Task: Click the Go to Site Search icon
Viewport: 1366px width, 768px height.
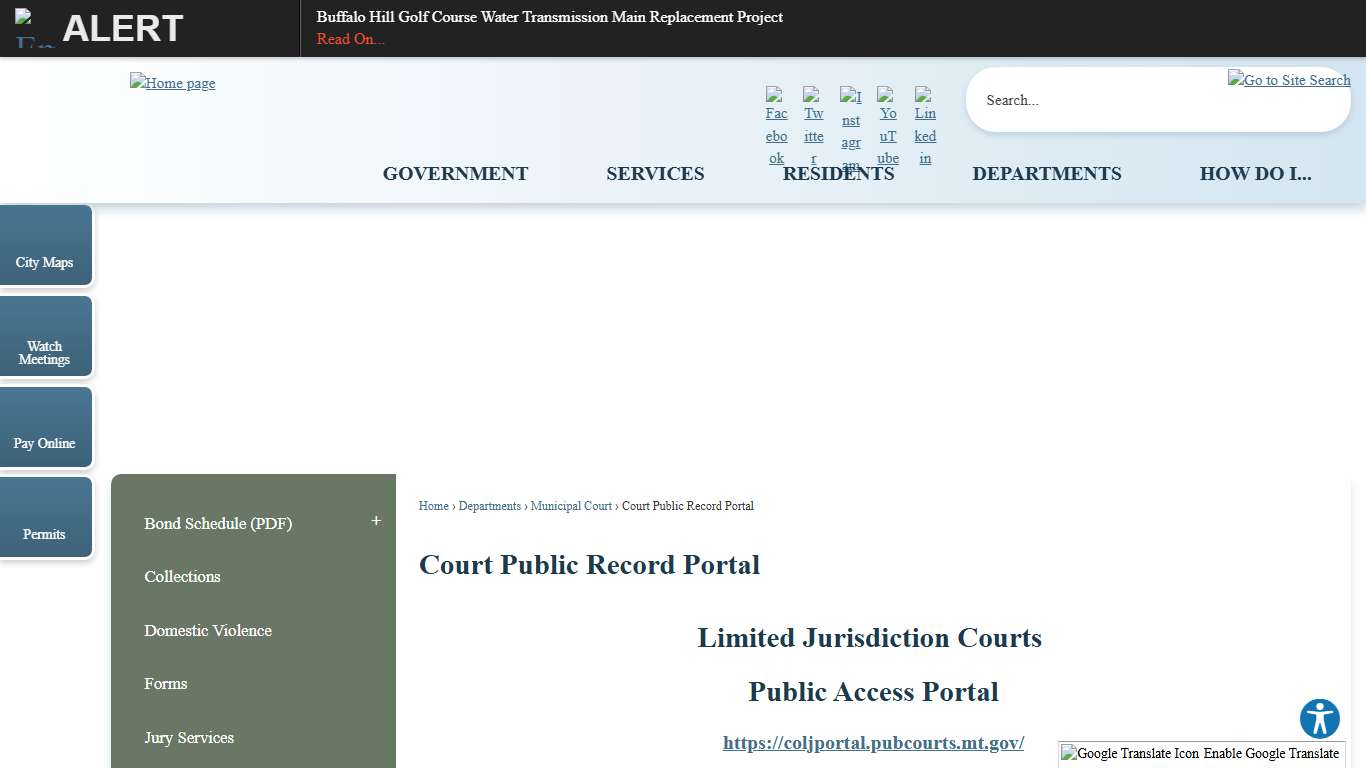Action: click(x=1289, y=80)
